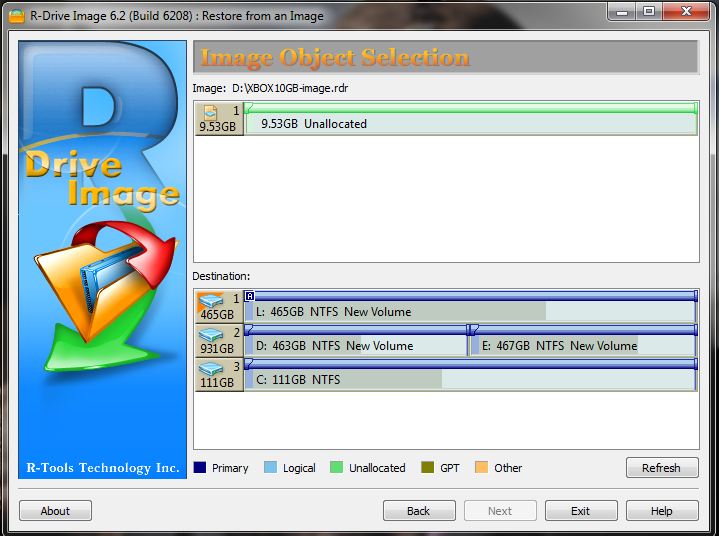Viewport: 719px width, 536px height.
Task: Open the About dialog
Action: (55, 511)
